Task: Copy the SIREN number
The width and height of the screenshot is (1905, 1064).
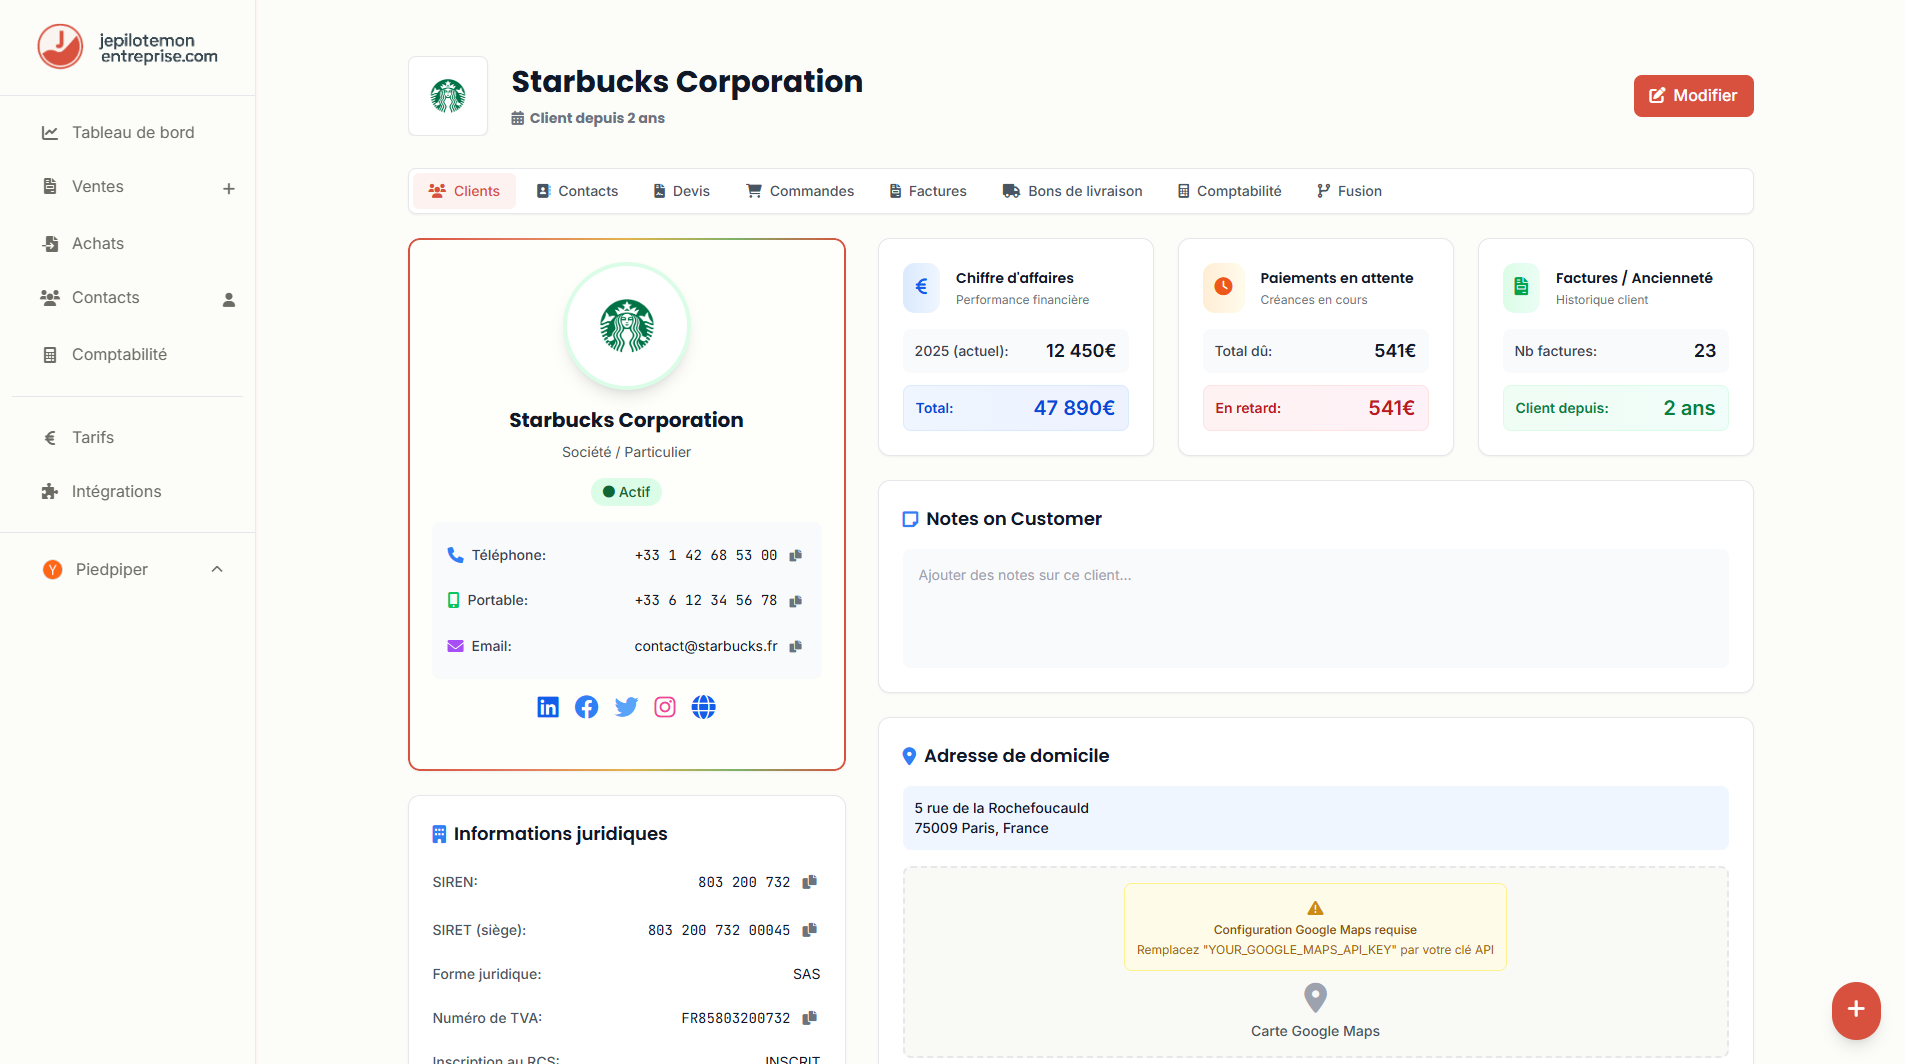Action: [x=810, y=882]
